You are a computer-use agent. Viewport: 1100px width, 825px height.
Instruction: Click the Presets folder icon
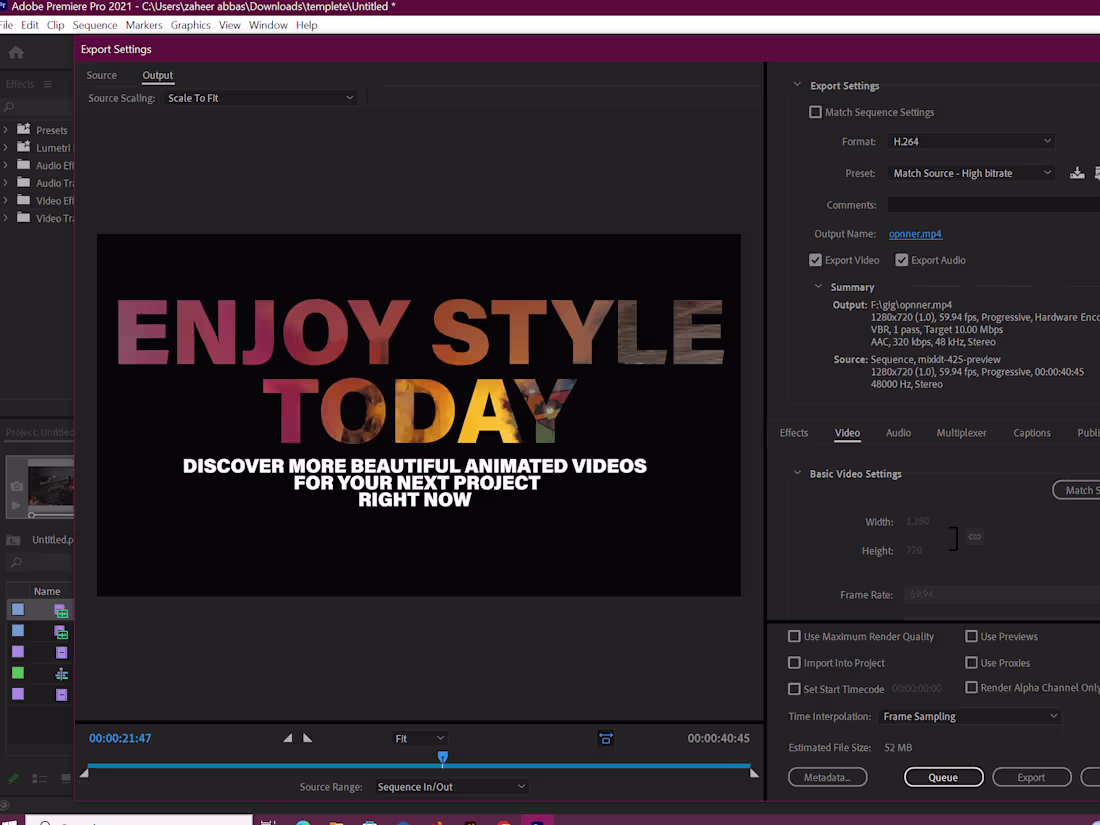click(x=24, y=129)
